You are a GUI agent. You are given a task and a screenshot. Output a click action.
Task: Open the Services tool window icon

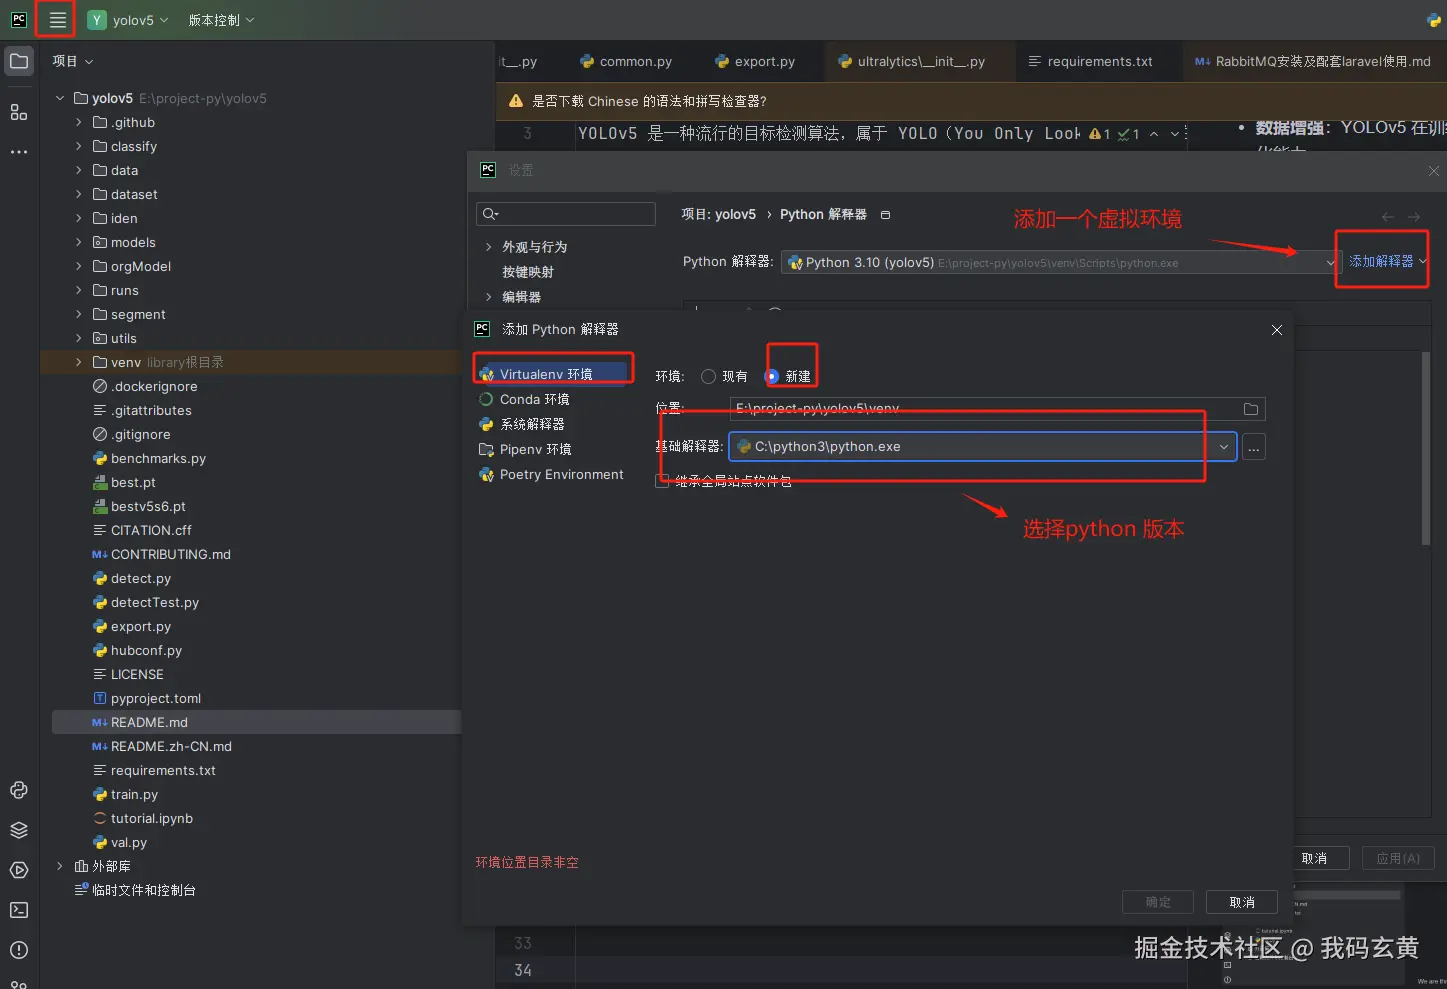[x=19, y=870]
